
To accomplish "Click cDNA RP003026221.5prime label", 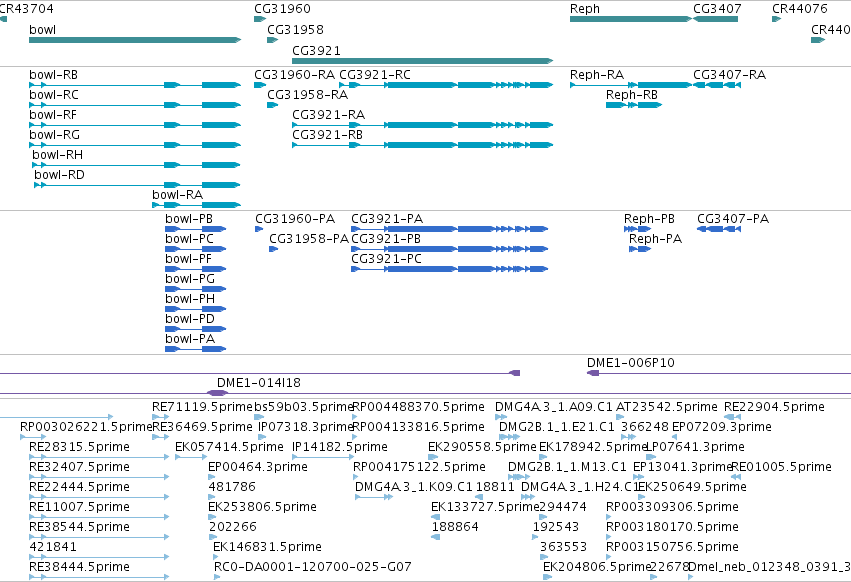I will coord(86,427).
